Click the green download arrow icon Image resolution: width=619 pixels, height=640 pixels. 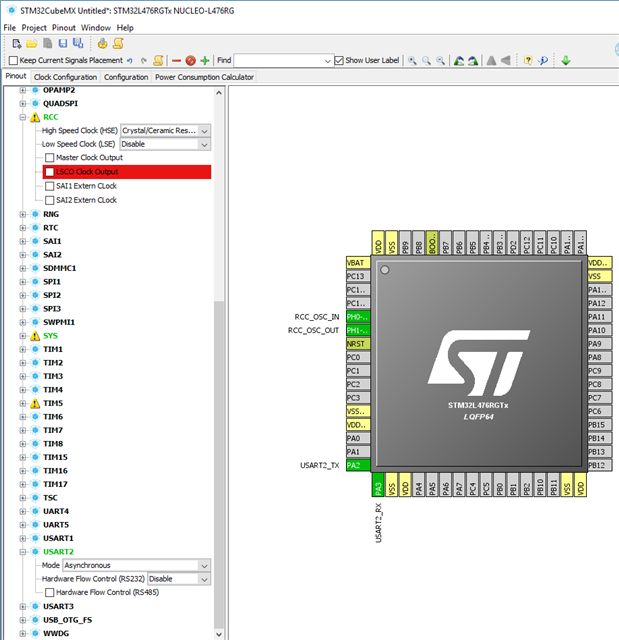coord(565,60)
